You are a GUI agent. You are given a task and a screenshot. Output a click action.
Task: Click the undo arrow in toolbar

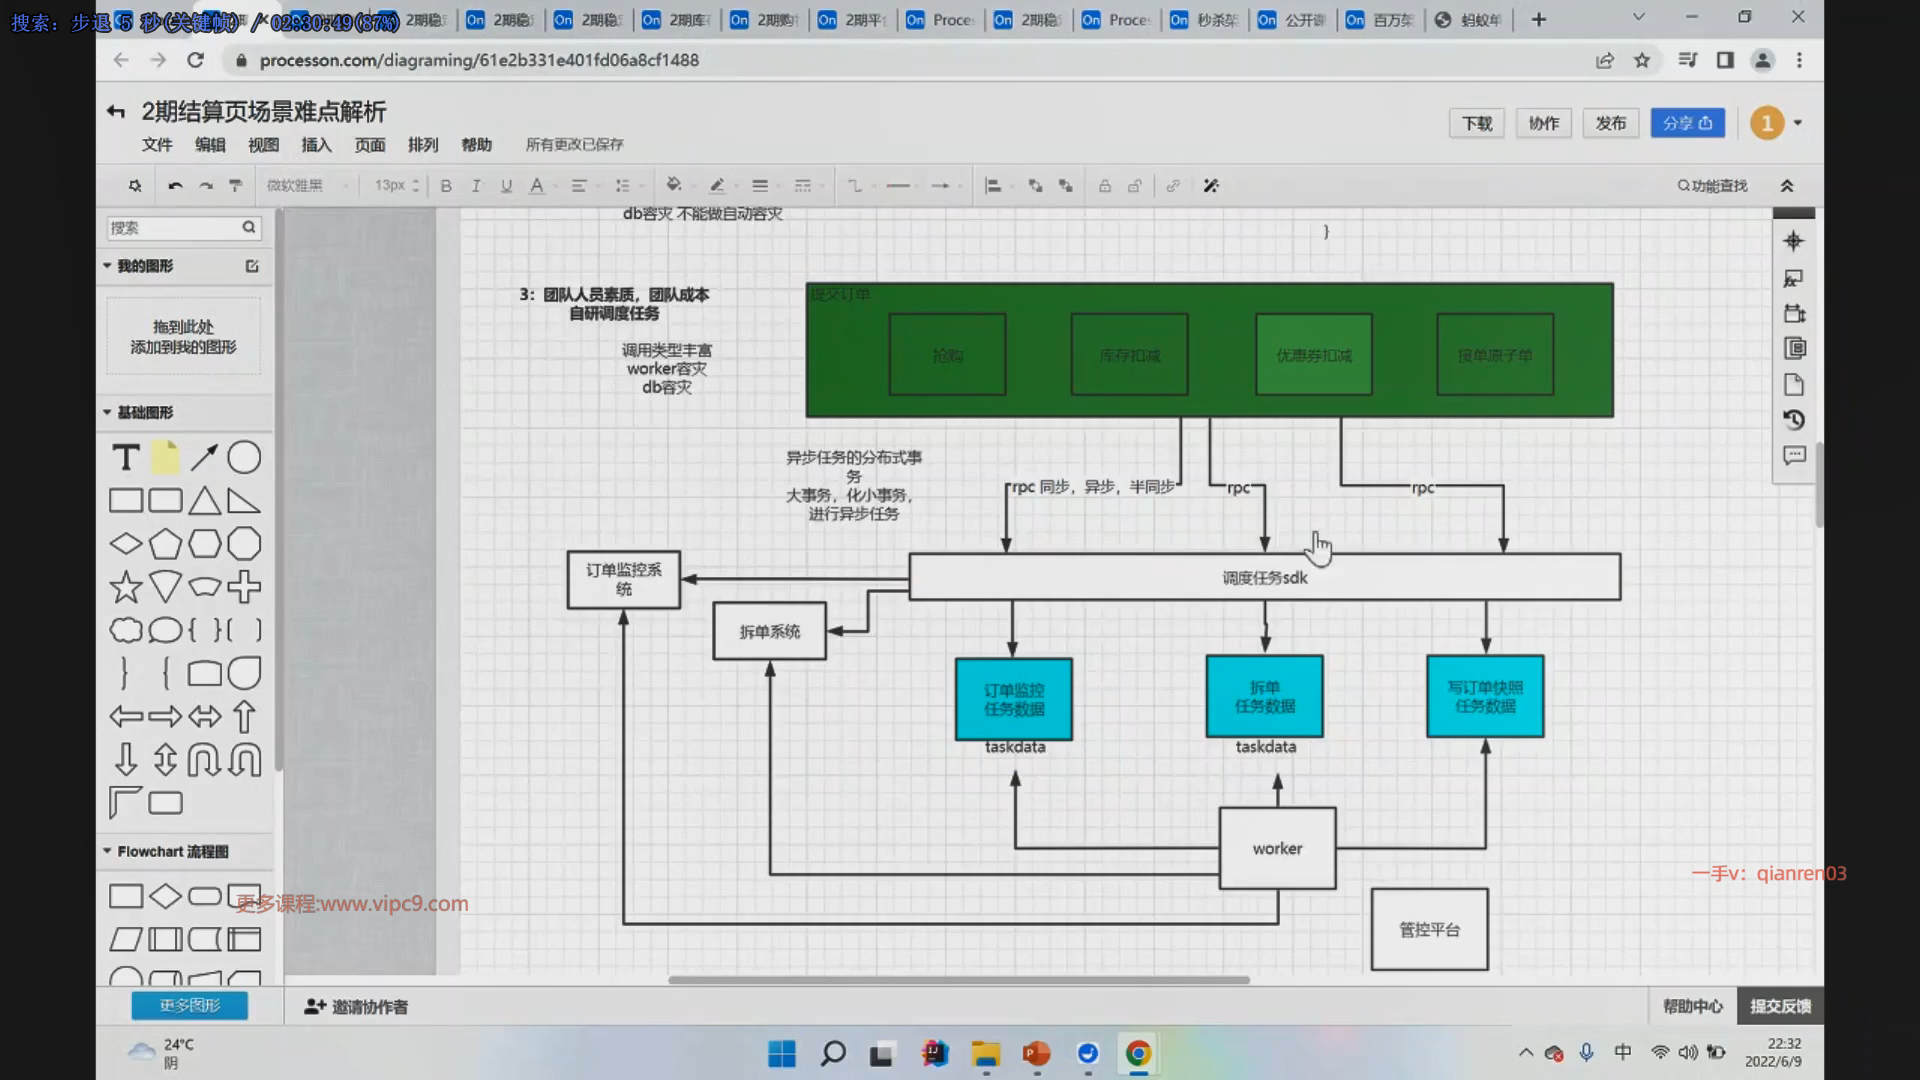tap(175, 186)
